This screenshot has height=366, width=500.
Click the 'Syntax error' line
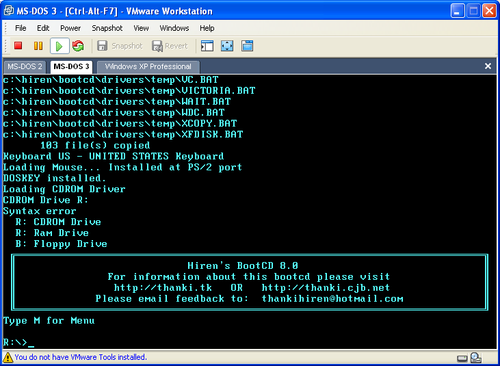[40, 211]
